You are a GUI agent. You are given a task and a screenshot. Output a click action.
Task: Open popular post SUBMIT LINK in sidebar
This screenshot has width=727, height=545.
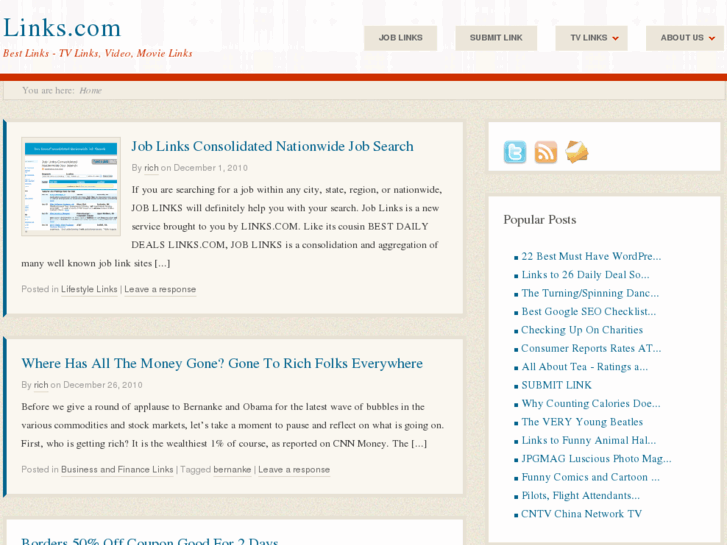pyautogui.click(x=556, y=385)
